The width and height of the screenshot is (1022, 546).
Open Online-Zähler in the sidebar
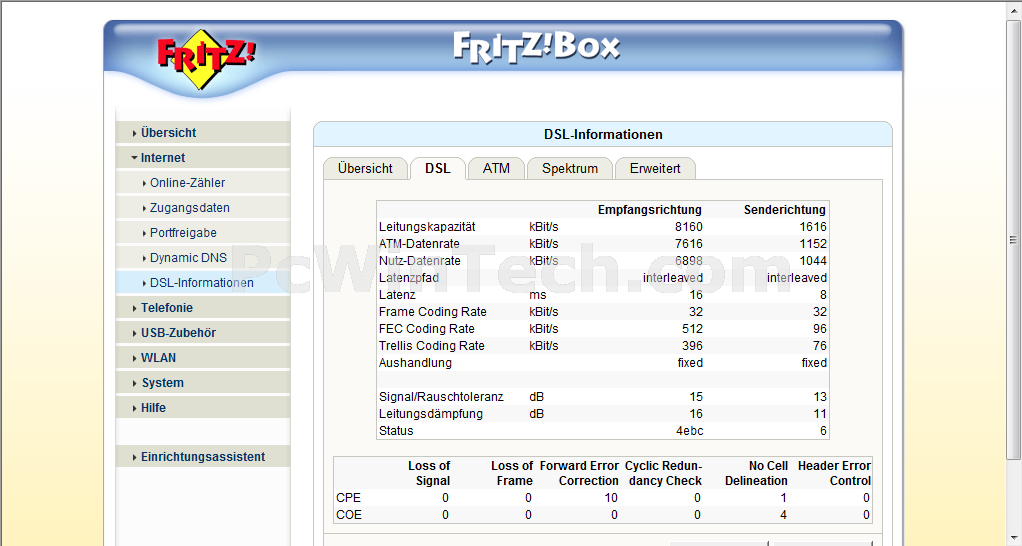[x=203, y=182]
